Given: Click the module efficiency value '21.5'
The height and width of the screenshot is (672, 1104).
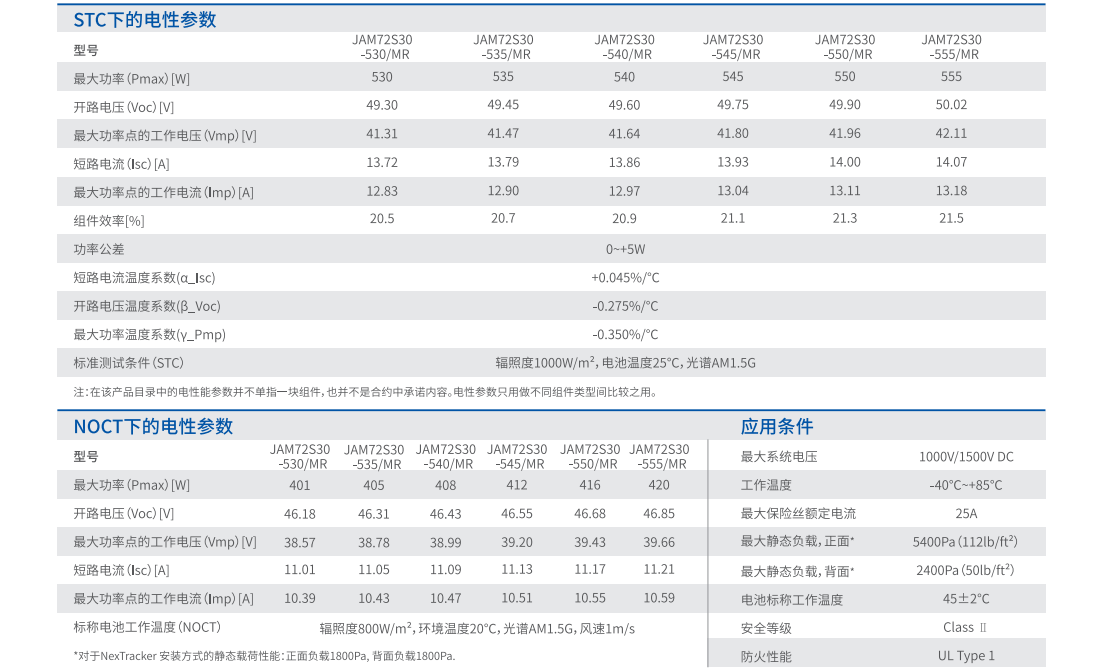Looking at the screenshot, I should [951, 219].
